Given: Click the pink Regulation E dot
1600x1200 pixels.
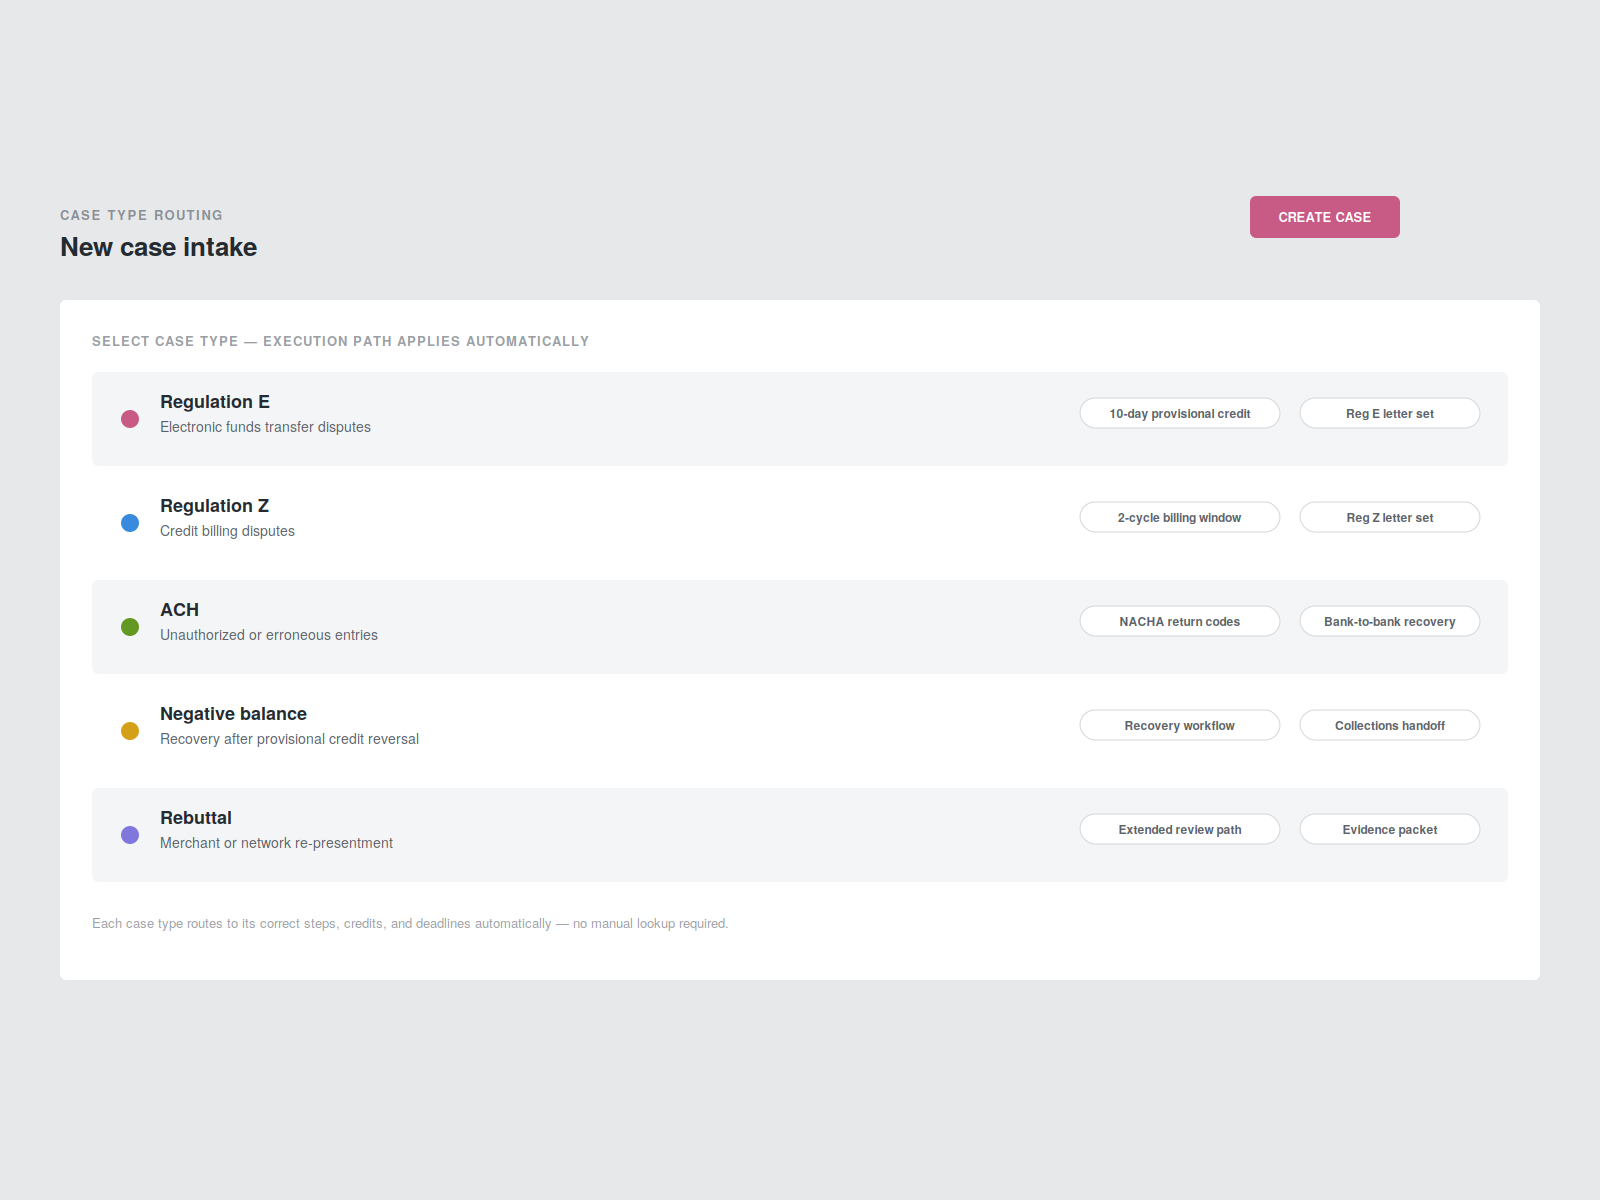Looking at the screenshot, I should coord(130,419).
